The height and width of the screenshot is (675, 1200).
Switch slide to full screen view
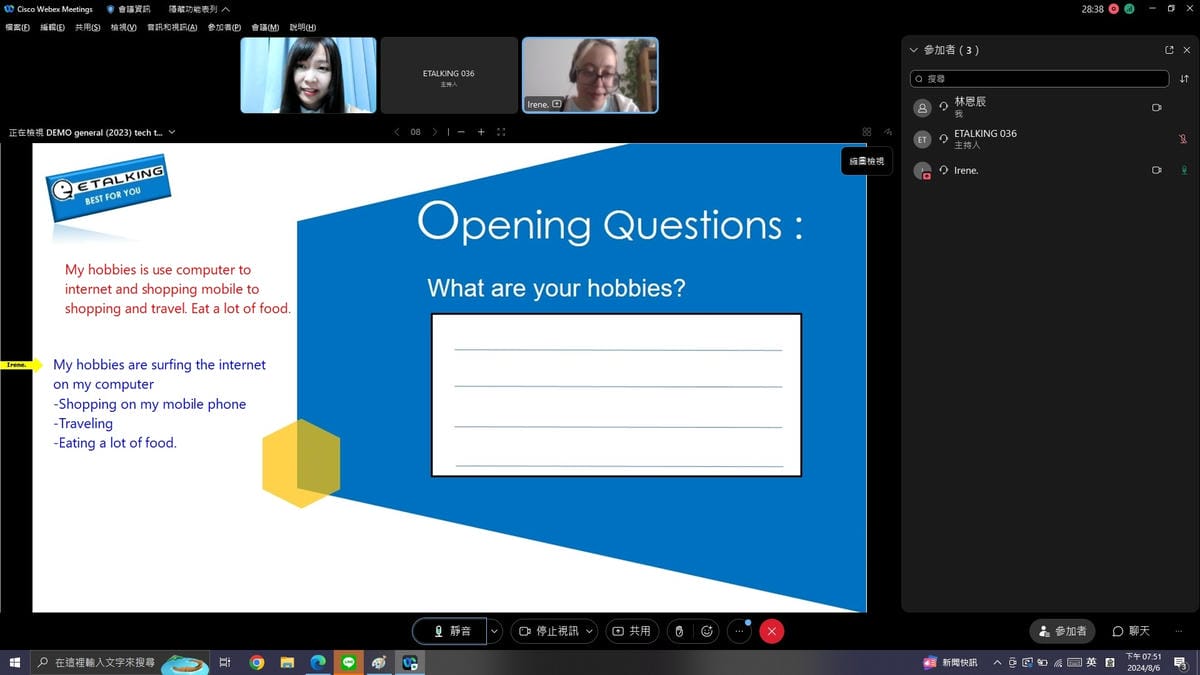(x=501, y=132)
